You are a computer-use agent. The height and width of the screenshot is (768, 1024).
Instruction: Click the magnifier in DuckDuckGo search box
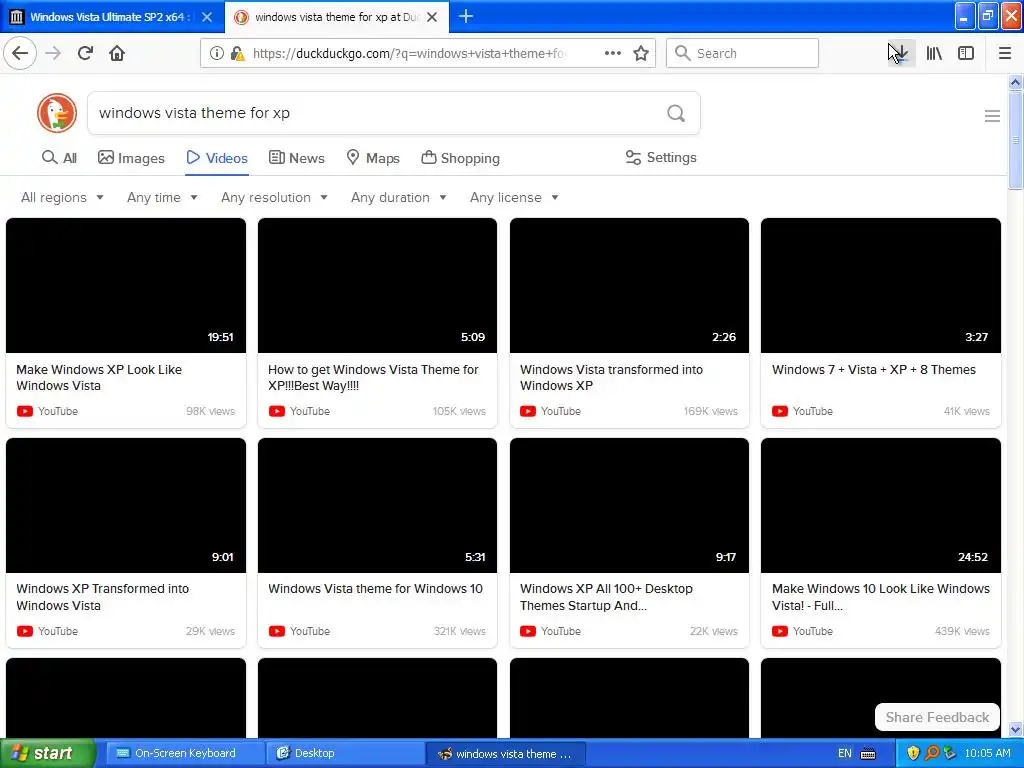click(x=676, y=113)
